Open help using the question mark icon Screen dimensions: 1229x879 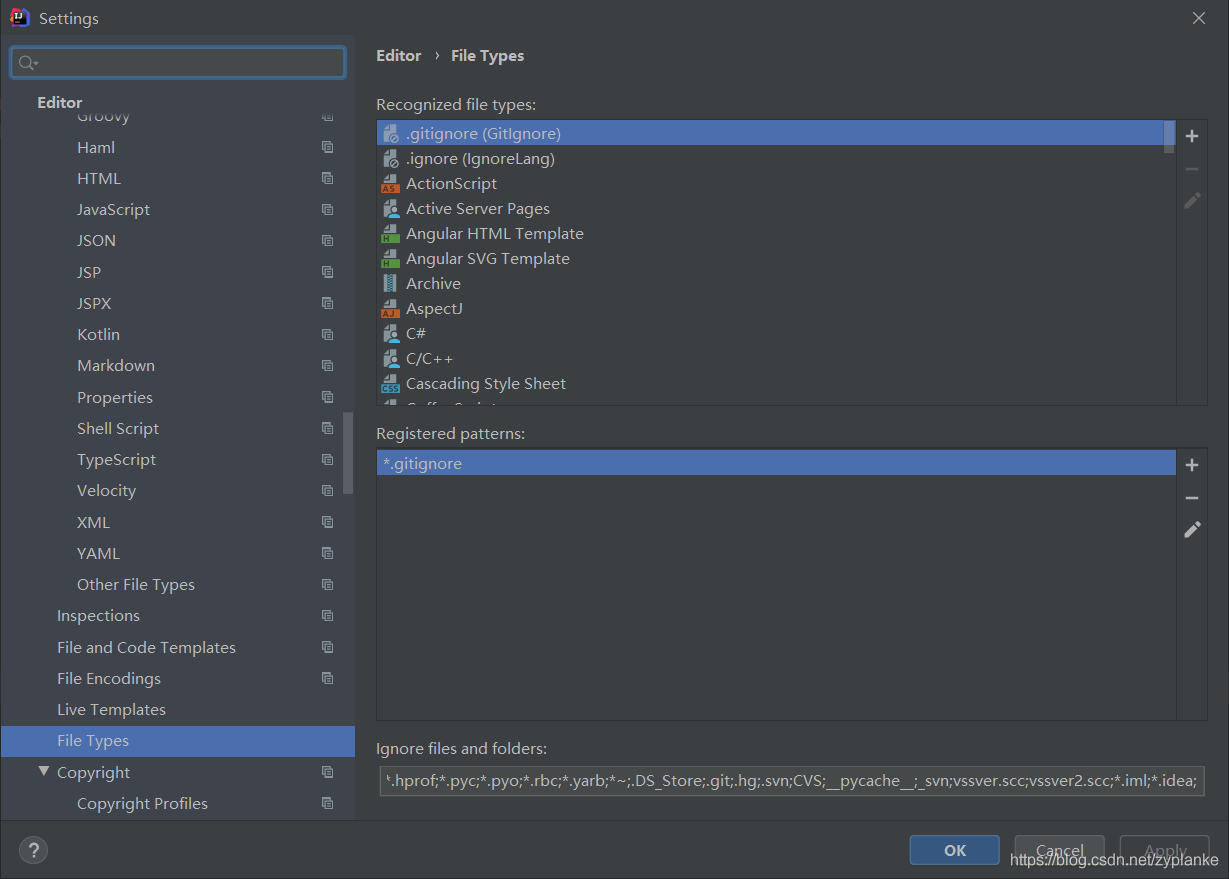33,850
